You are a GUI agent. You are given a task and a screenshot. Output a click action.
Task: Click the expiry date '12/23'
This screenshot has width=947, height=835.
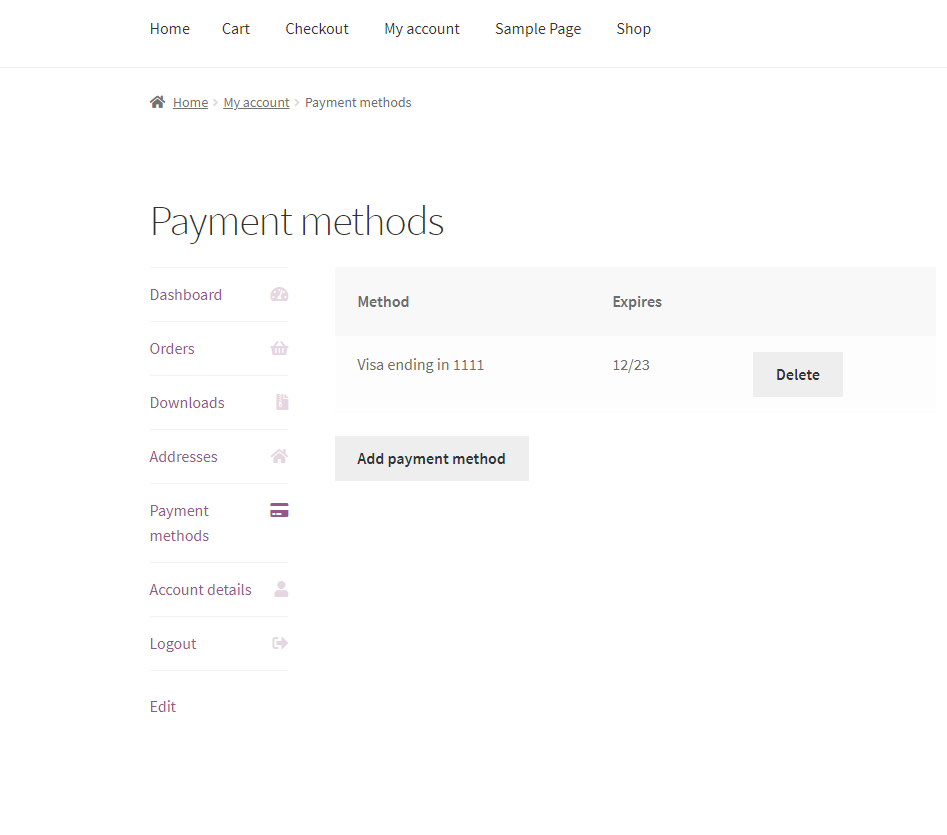pos(631,365)
